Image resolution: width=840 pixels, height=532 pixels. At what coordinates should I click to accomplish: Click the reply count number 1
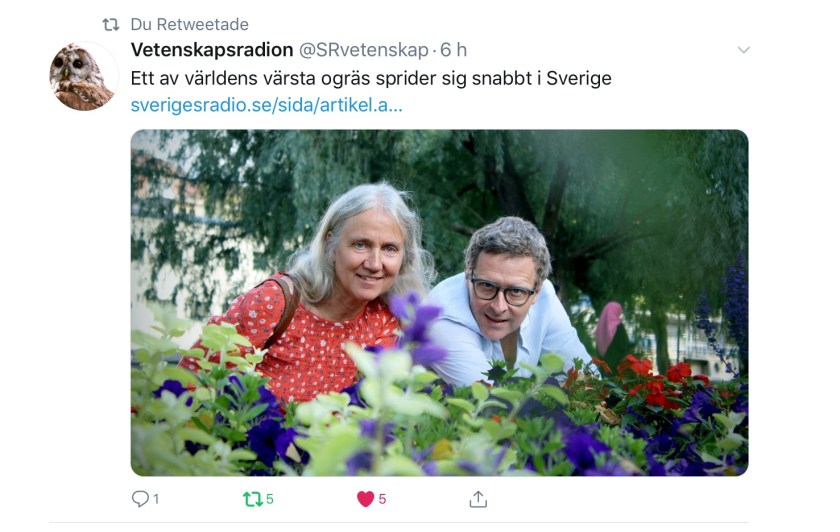(156, 499)
